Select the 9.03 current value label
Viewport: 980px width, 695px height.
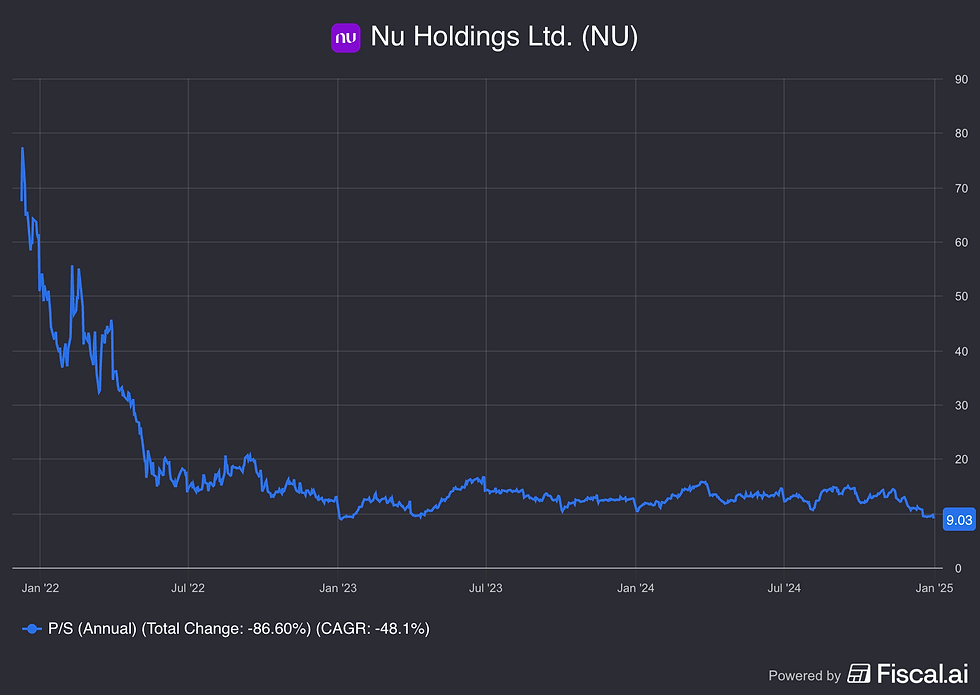[959, 519]
